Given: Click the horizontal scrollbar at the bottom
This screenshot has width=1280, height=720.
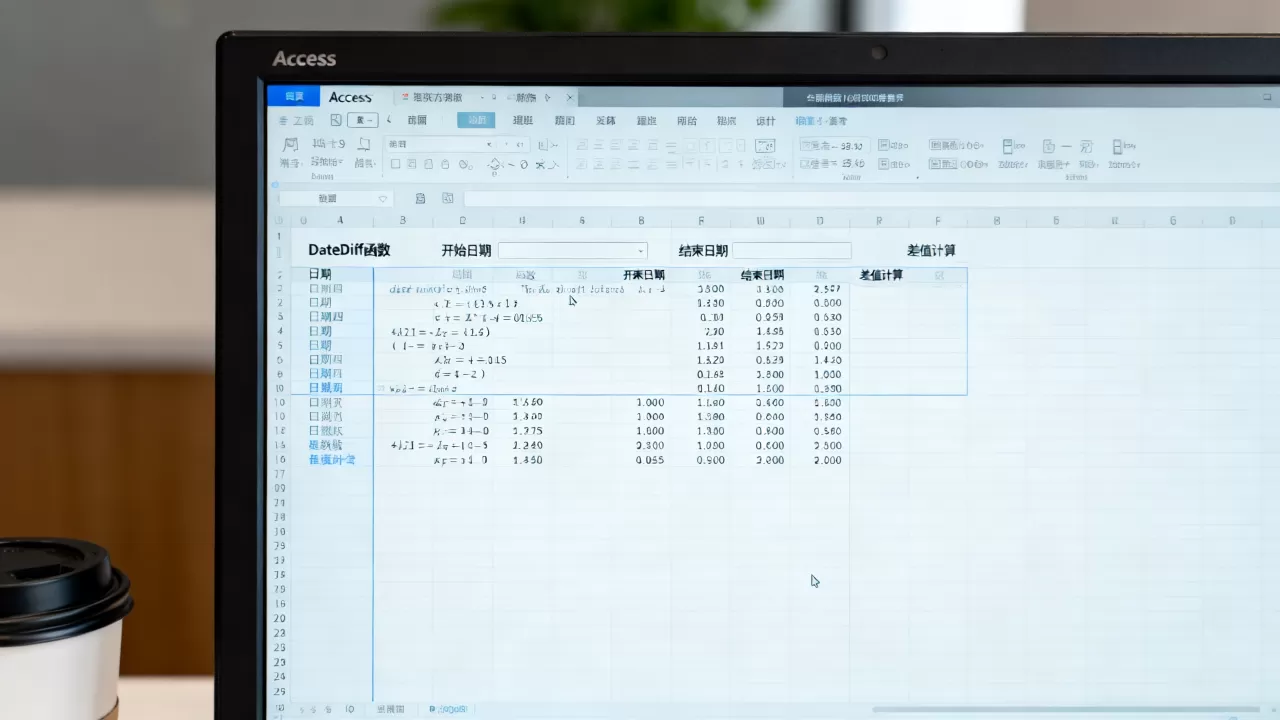Looking at the screenshot, I should coord(1065,709).
